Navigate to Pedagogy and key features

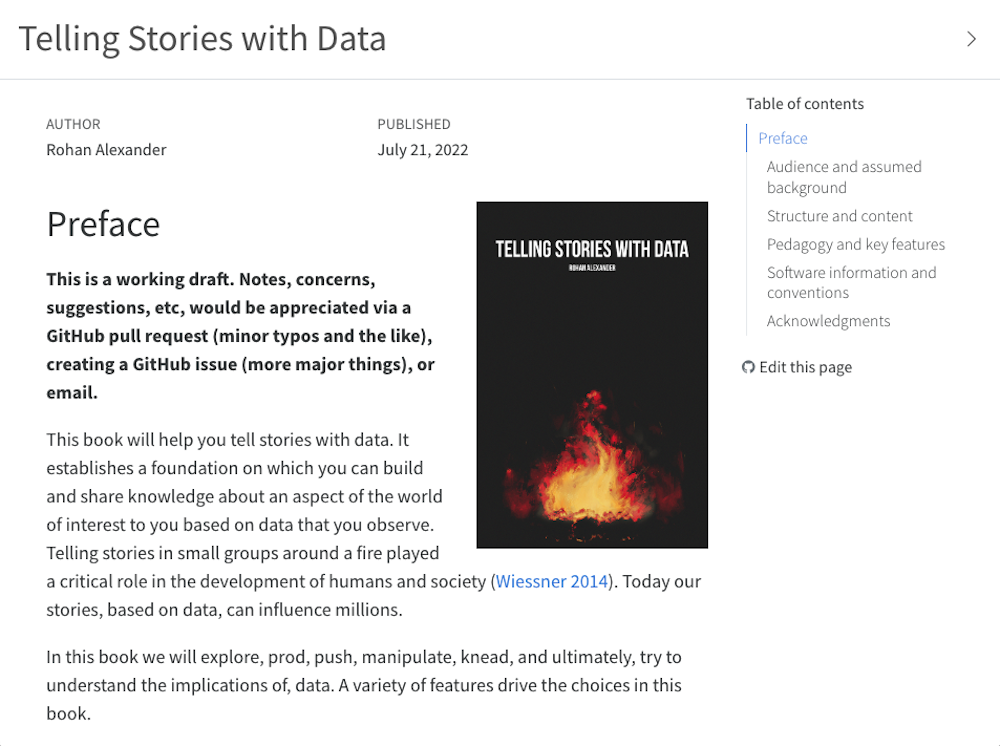(x=856, y=244)
